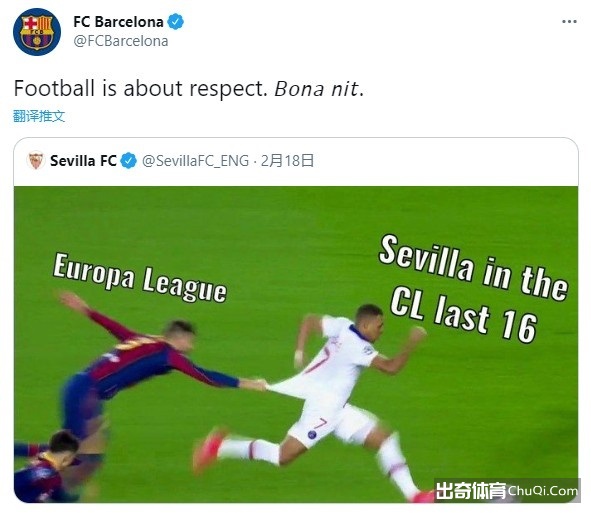The height and width of the screenshot is (513, 591).
Task: Click the 翻译推文 translate tweet link
Action: pyautogui.click(x=39, y=116)
